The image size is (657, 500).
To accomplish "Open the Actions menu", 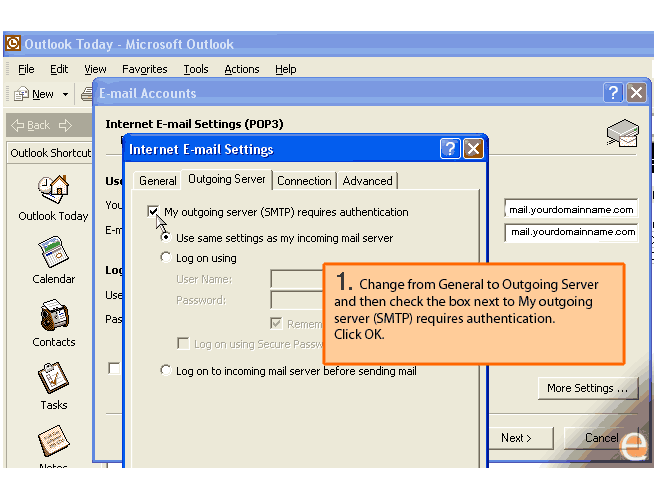I will click(x=242, y=69).
